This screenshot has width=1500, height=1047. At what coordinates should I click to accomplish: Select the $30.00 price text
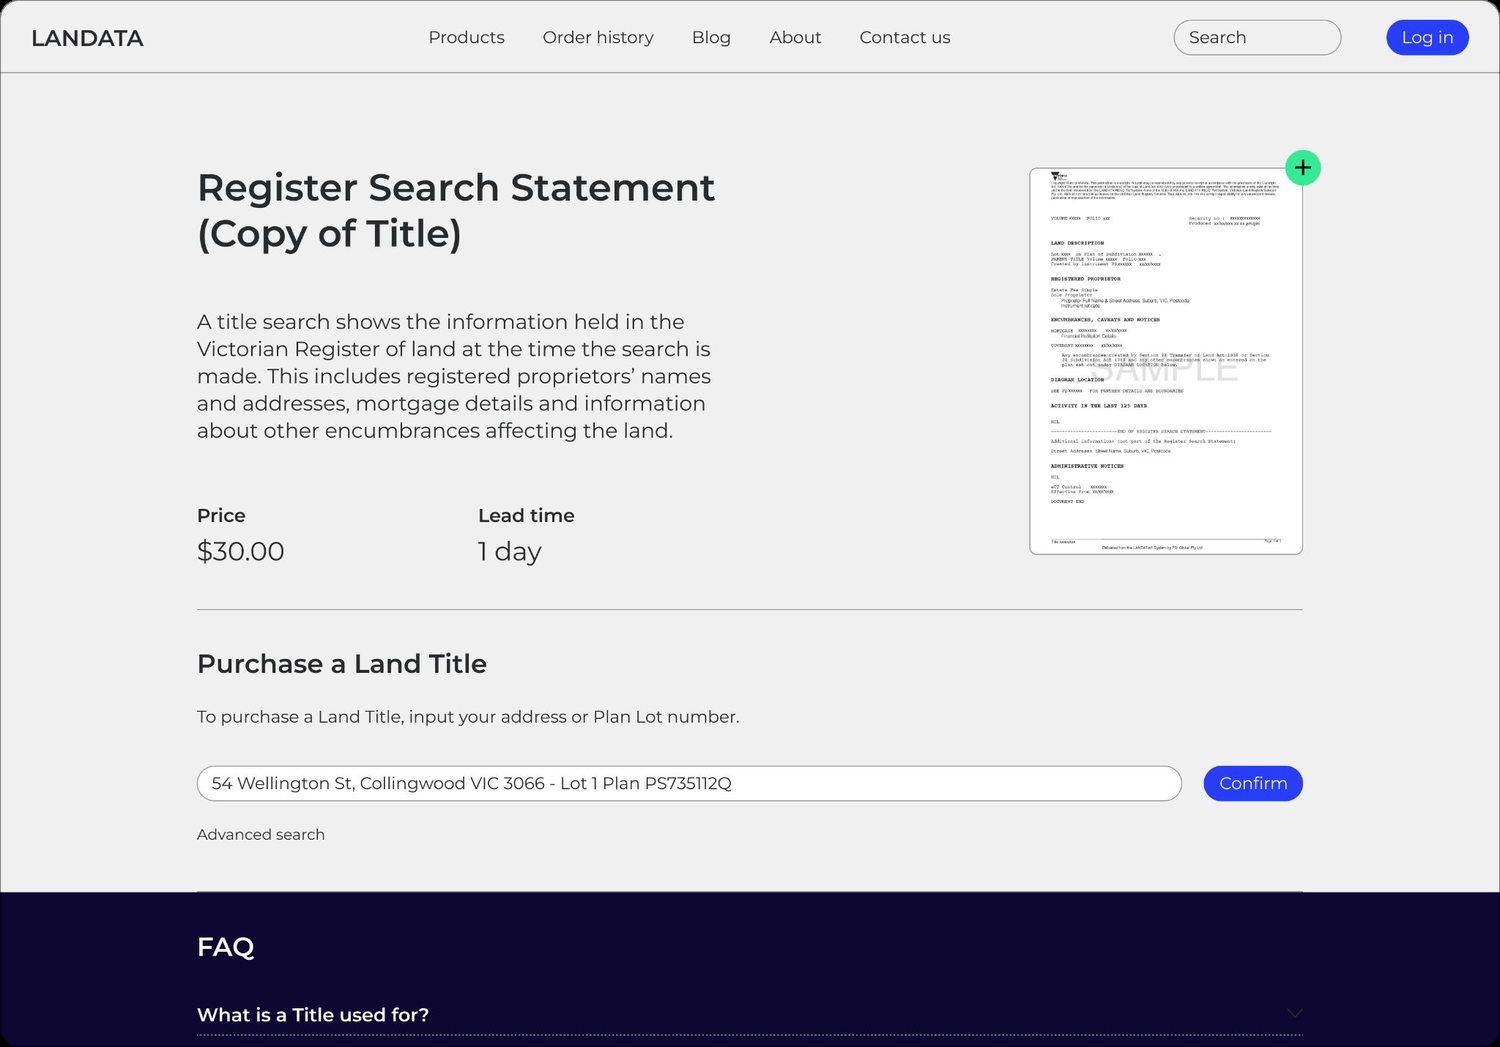click(x=240, y=551)
